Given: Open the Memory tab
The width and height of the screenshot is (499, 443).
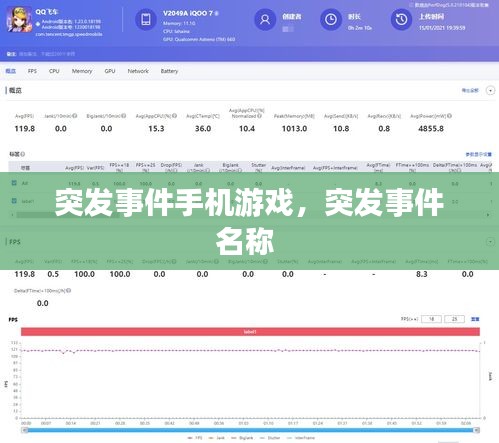Looking at the screenshot, I should pyautogui.click(x=82, y=71).
